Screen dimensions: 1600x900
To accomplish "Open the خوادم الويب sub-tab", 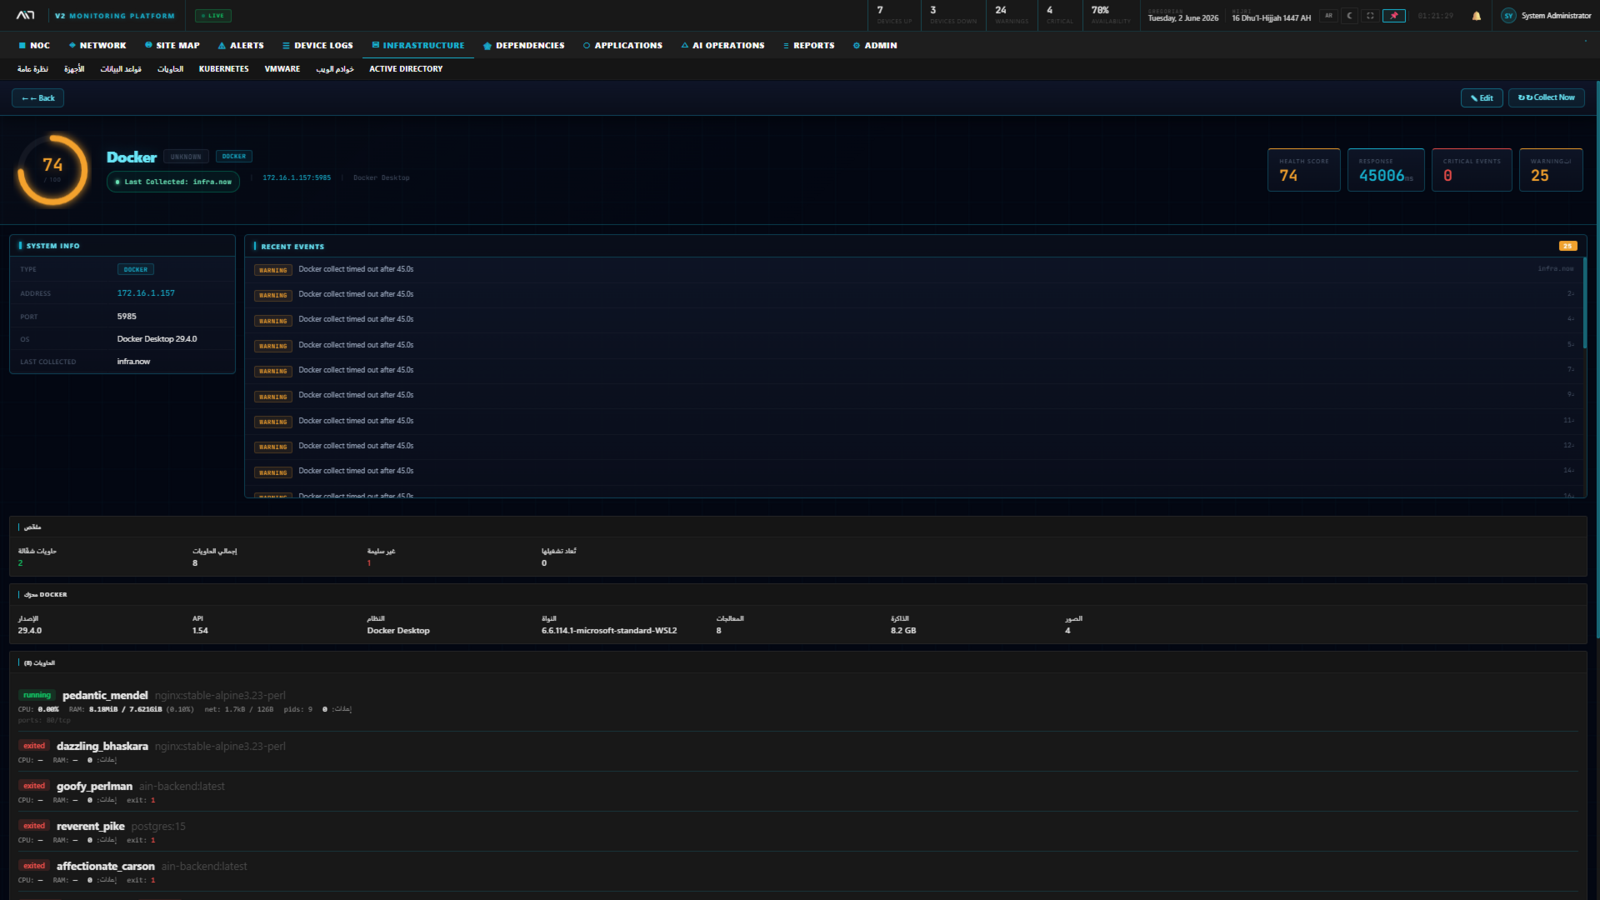I will (335, 69).
